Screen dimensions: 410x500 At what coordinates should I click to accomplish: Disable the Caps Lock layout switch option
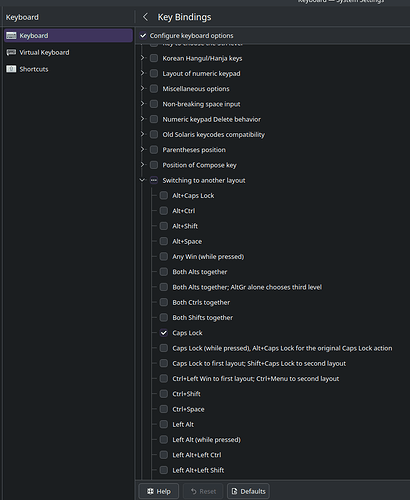[164, 333]
